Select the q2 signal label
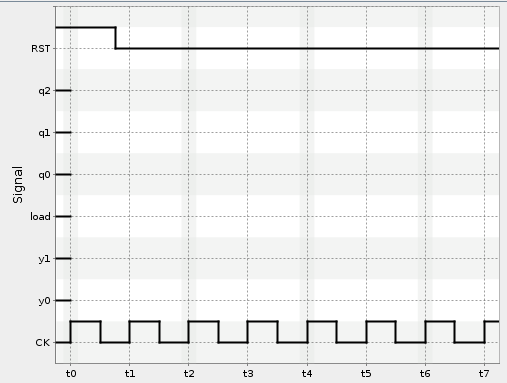507x383 pixels. pos(44,91)
